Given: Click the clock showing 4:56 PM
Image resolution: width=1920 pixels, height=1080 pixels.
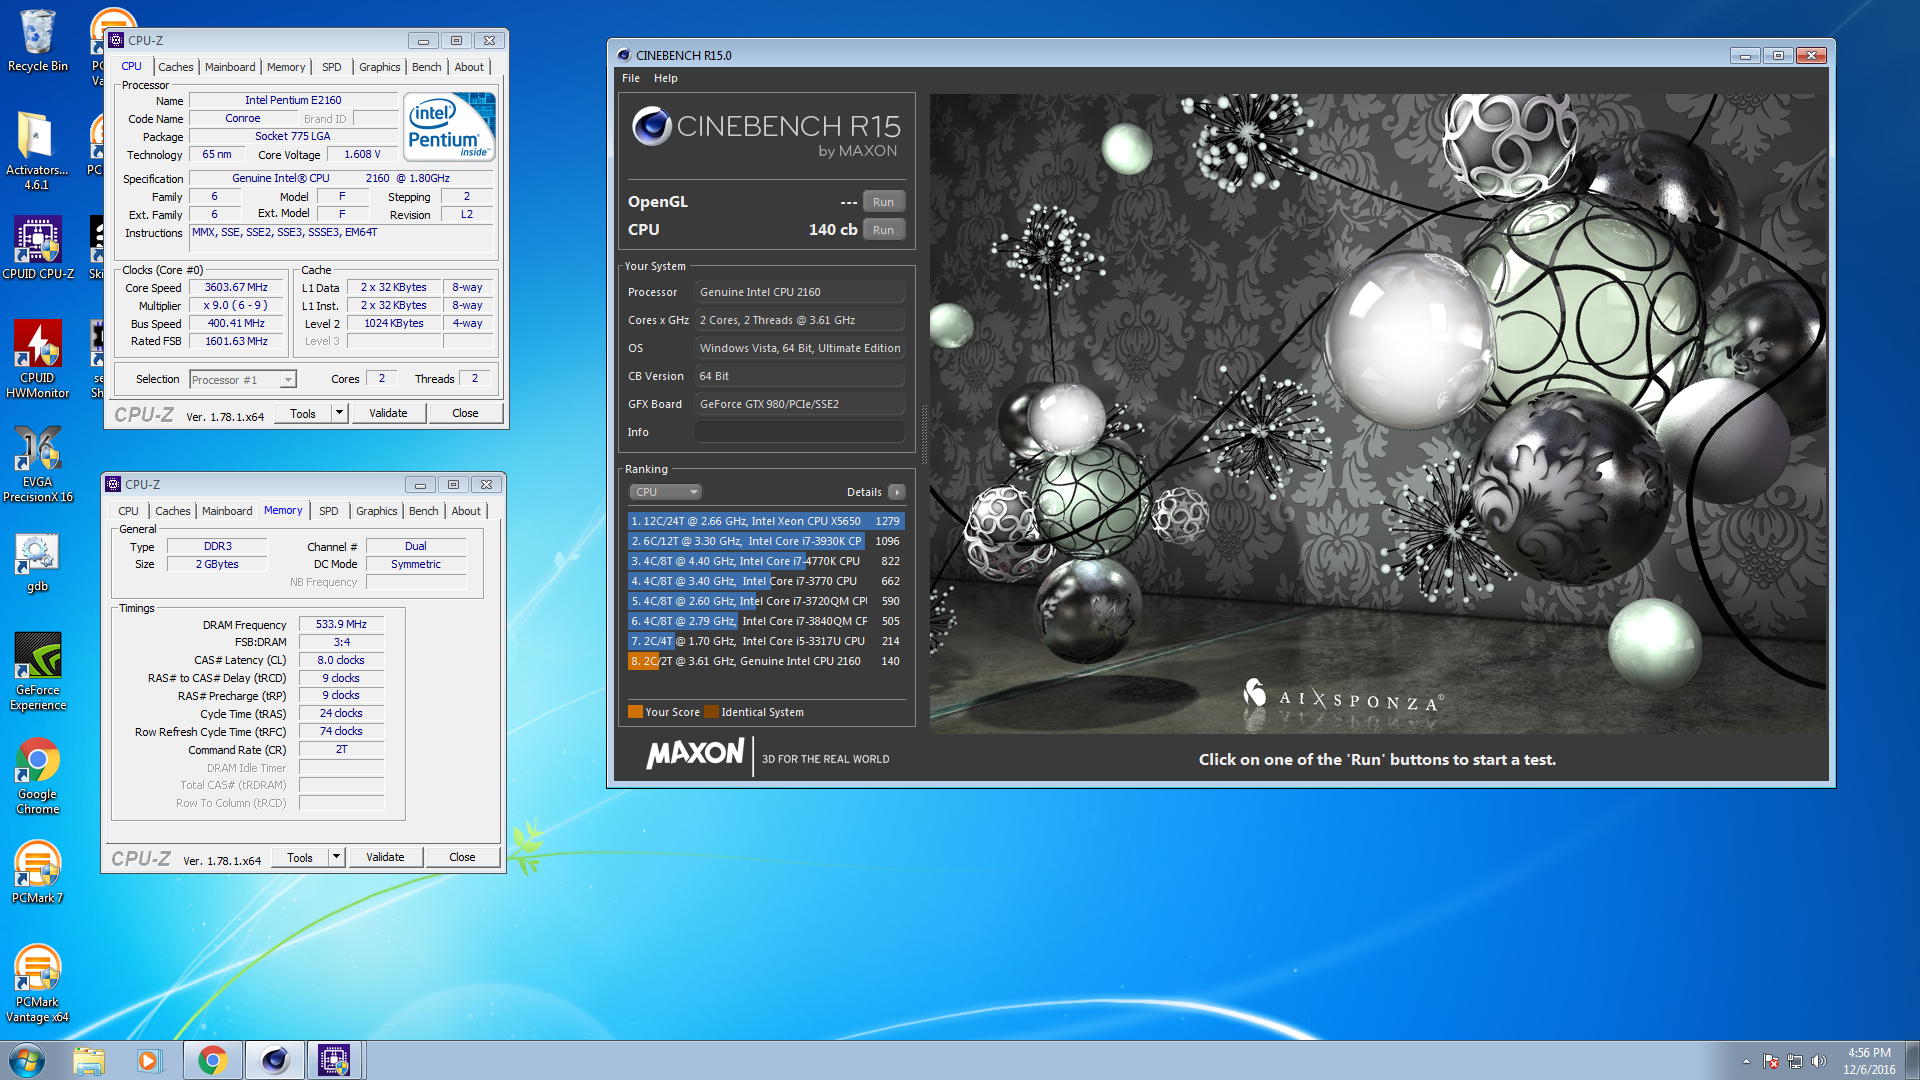Looking at the screenshot, I should [x=1869, y=1052].
